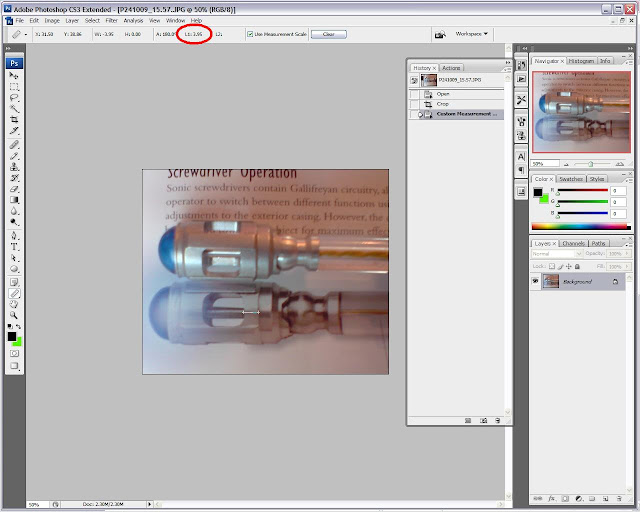Image resolution: width=640 pixels, height=512 pixels.
Task: Select the Crop tool
Action: tap(14, 120)
